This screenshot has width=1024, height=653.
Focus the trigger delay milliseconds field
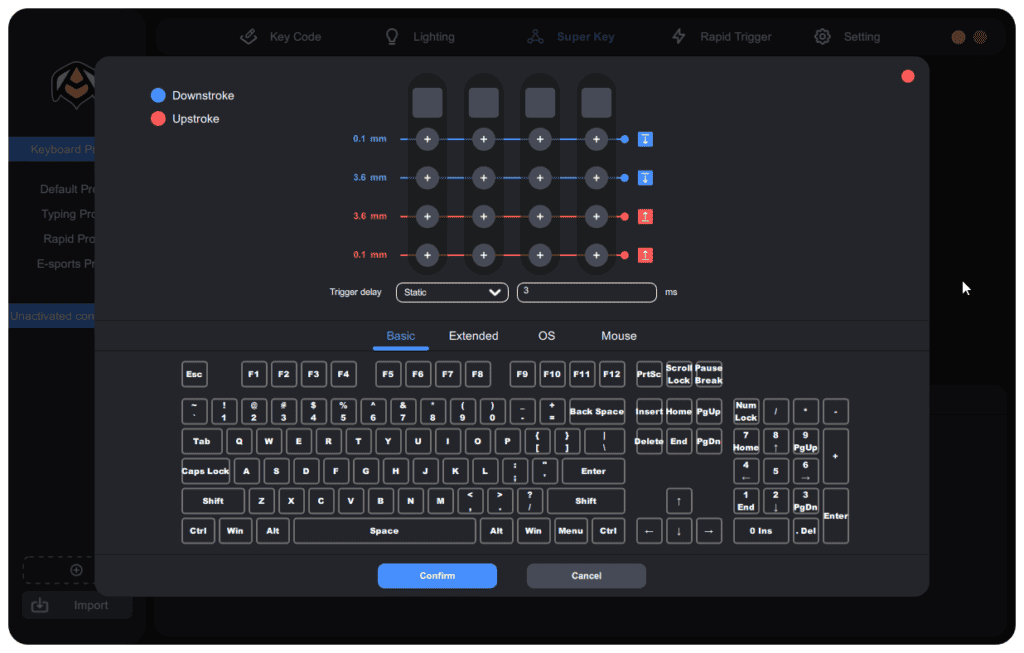[x=586, y=292]
